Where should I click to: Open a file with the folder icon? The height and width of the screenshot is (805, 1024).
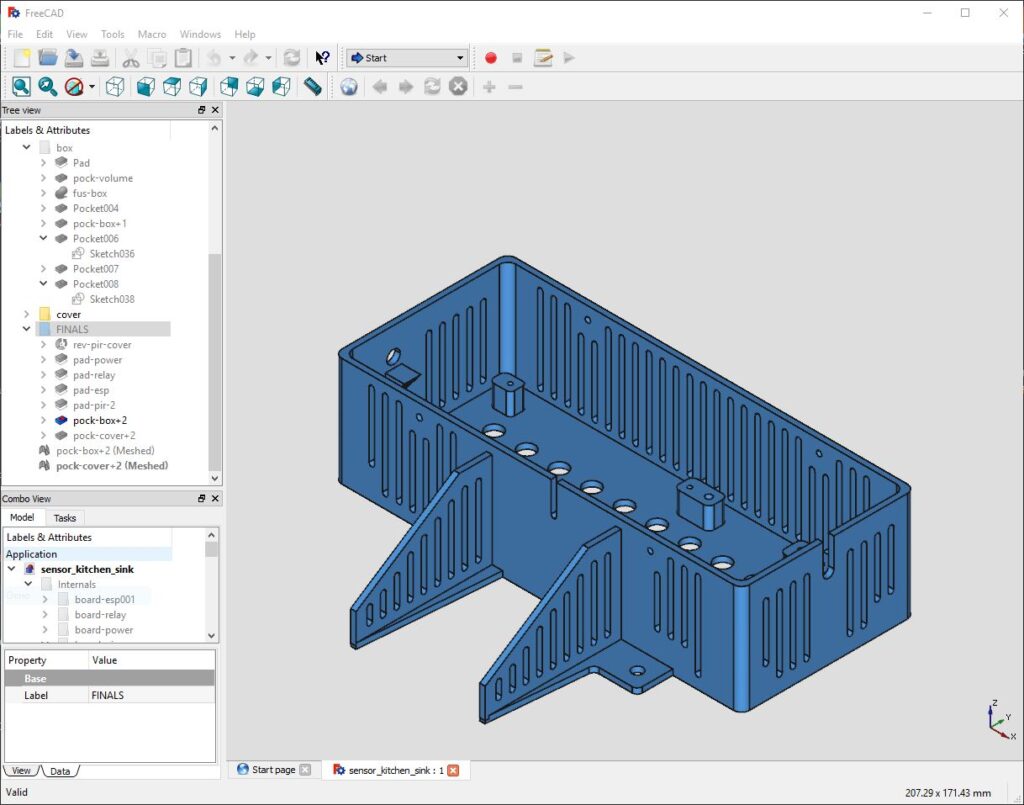48,58
